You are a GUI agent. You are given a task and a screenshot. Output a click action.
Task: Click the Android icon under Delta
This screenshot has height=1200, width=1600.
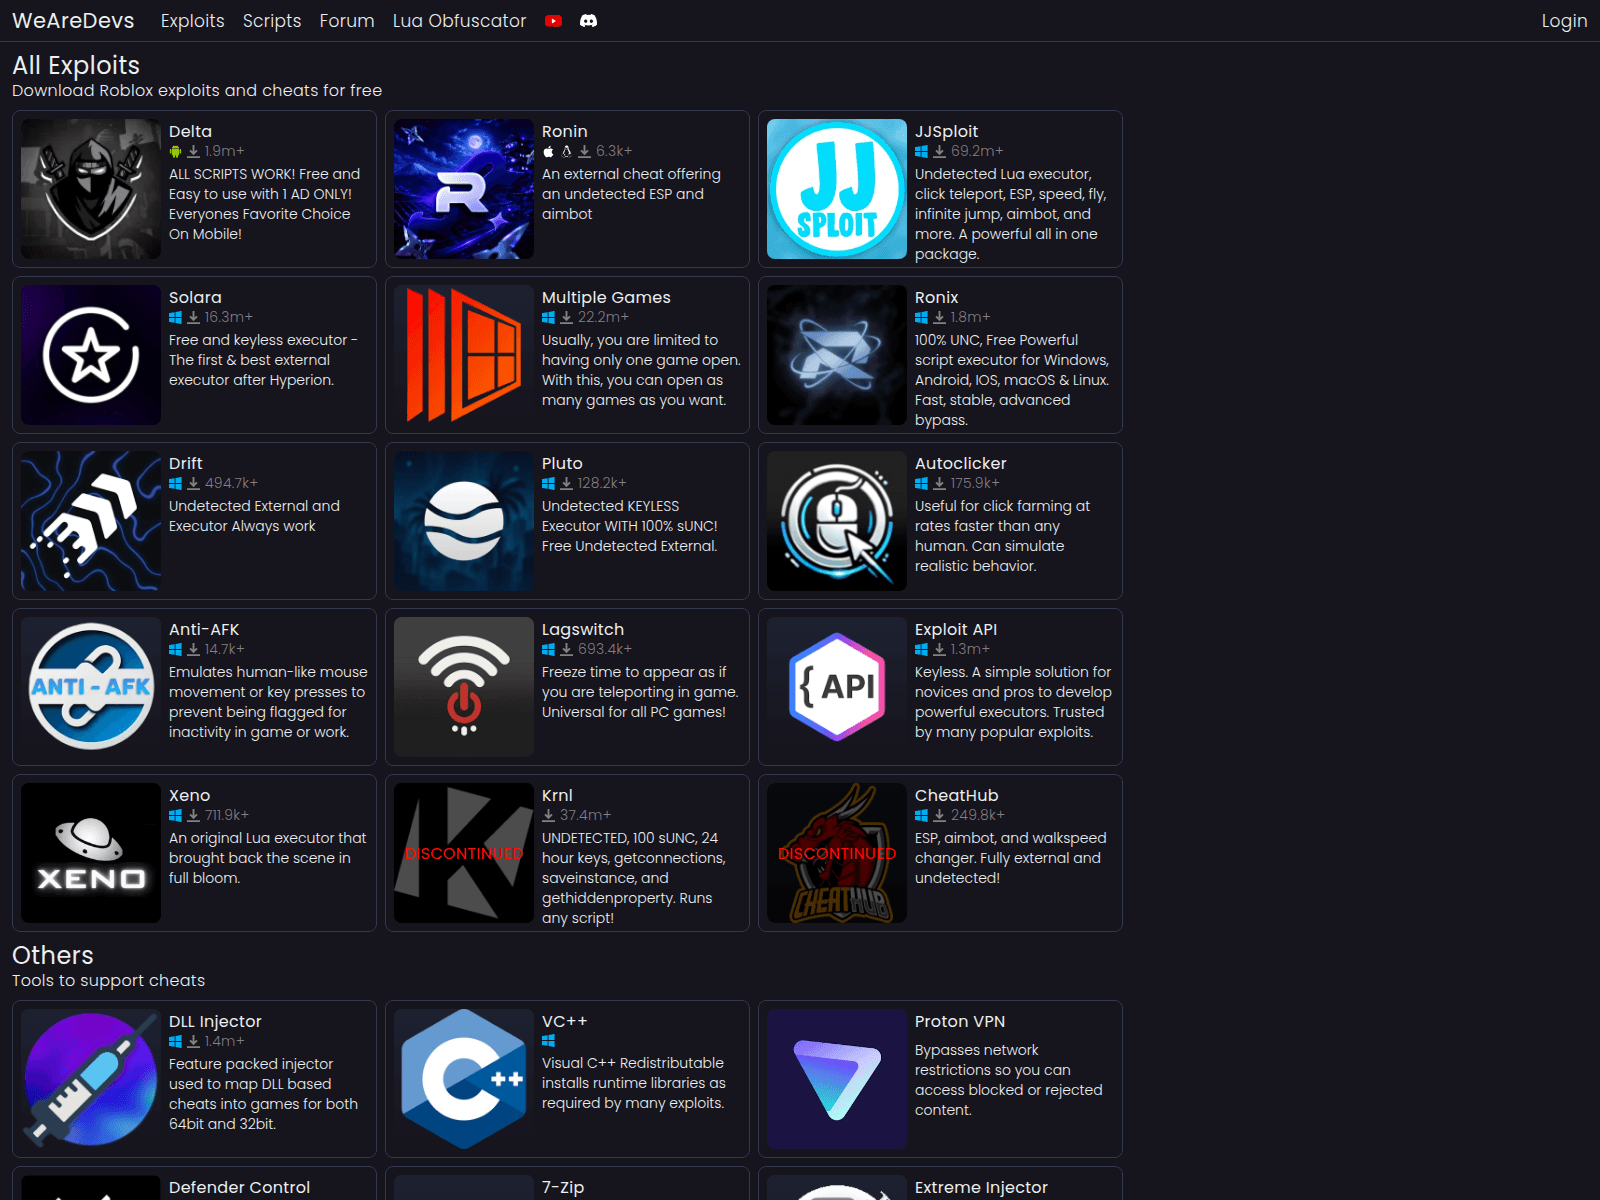(x=175, y=152)
